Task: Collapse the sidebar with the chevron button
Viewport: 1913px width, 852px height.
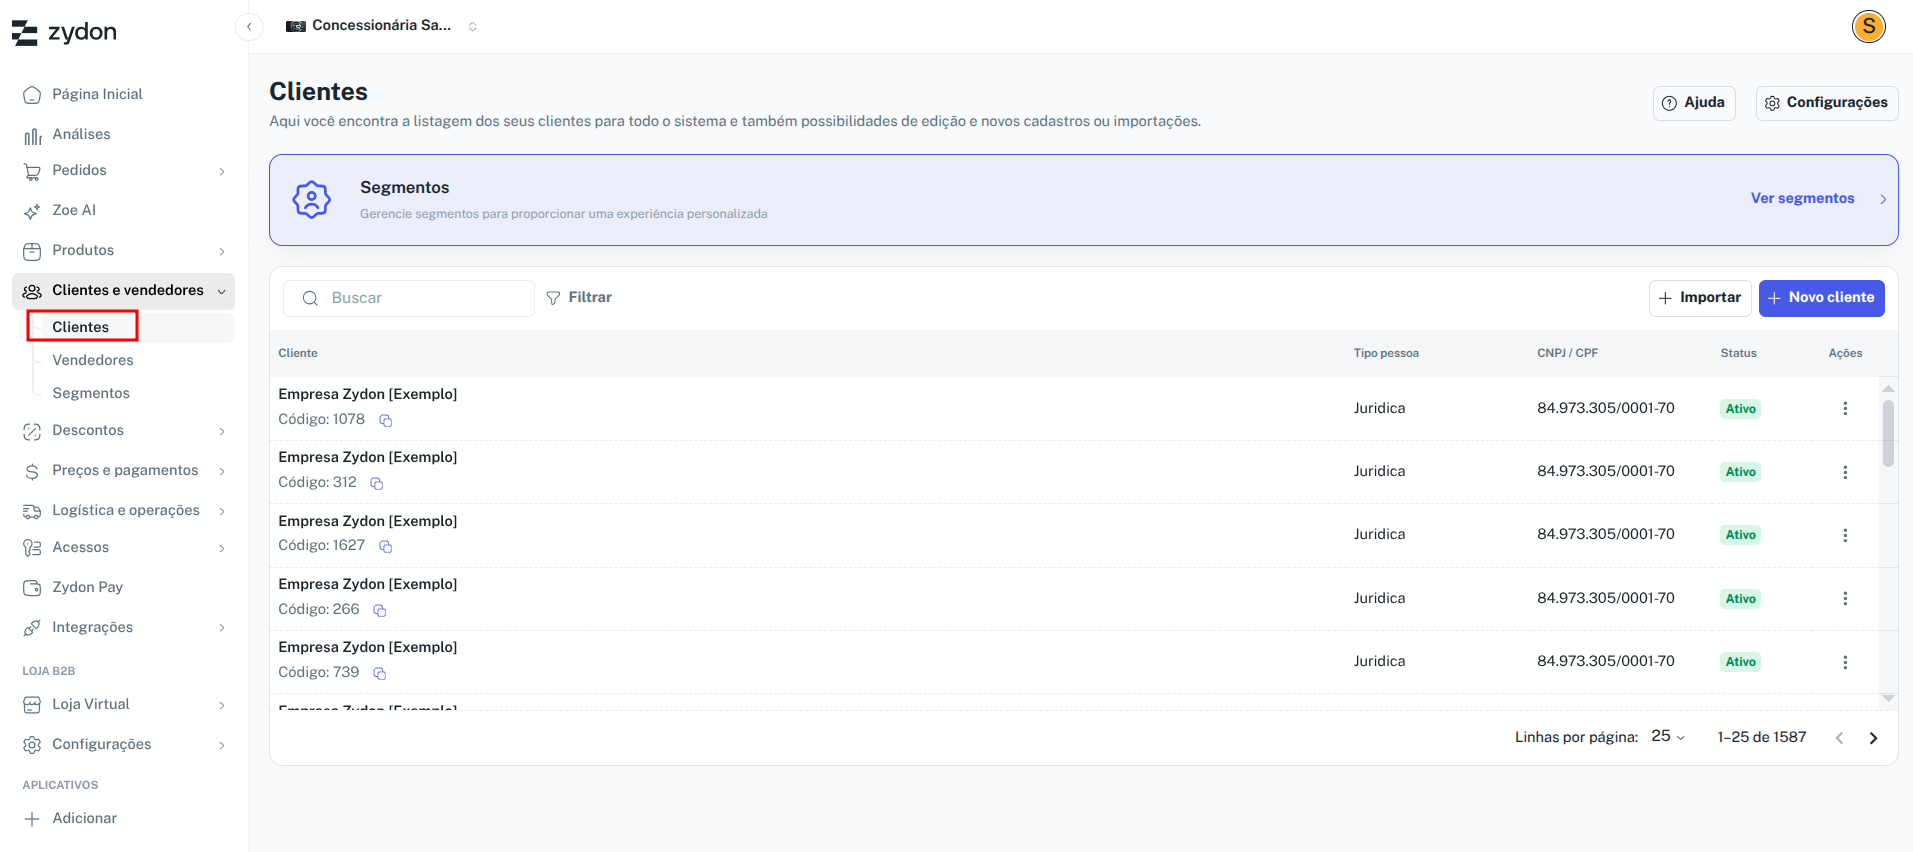Action: tap(249, 27)
